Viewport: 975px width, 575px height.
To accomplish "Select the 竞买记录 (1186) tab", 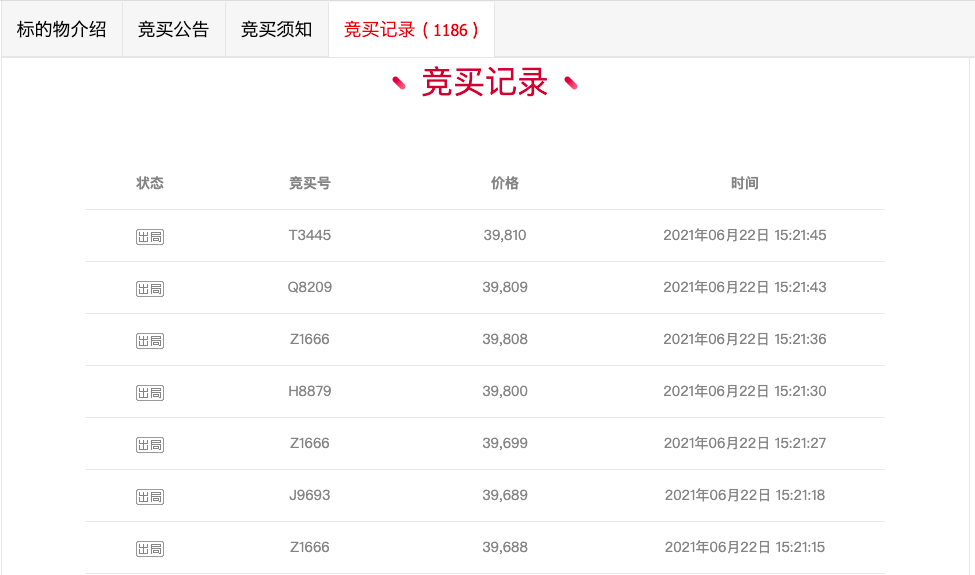I will pyautogui.click(x=411, y=29).
